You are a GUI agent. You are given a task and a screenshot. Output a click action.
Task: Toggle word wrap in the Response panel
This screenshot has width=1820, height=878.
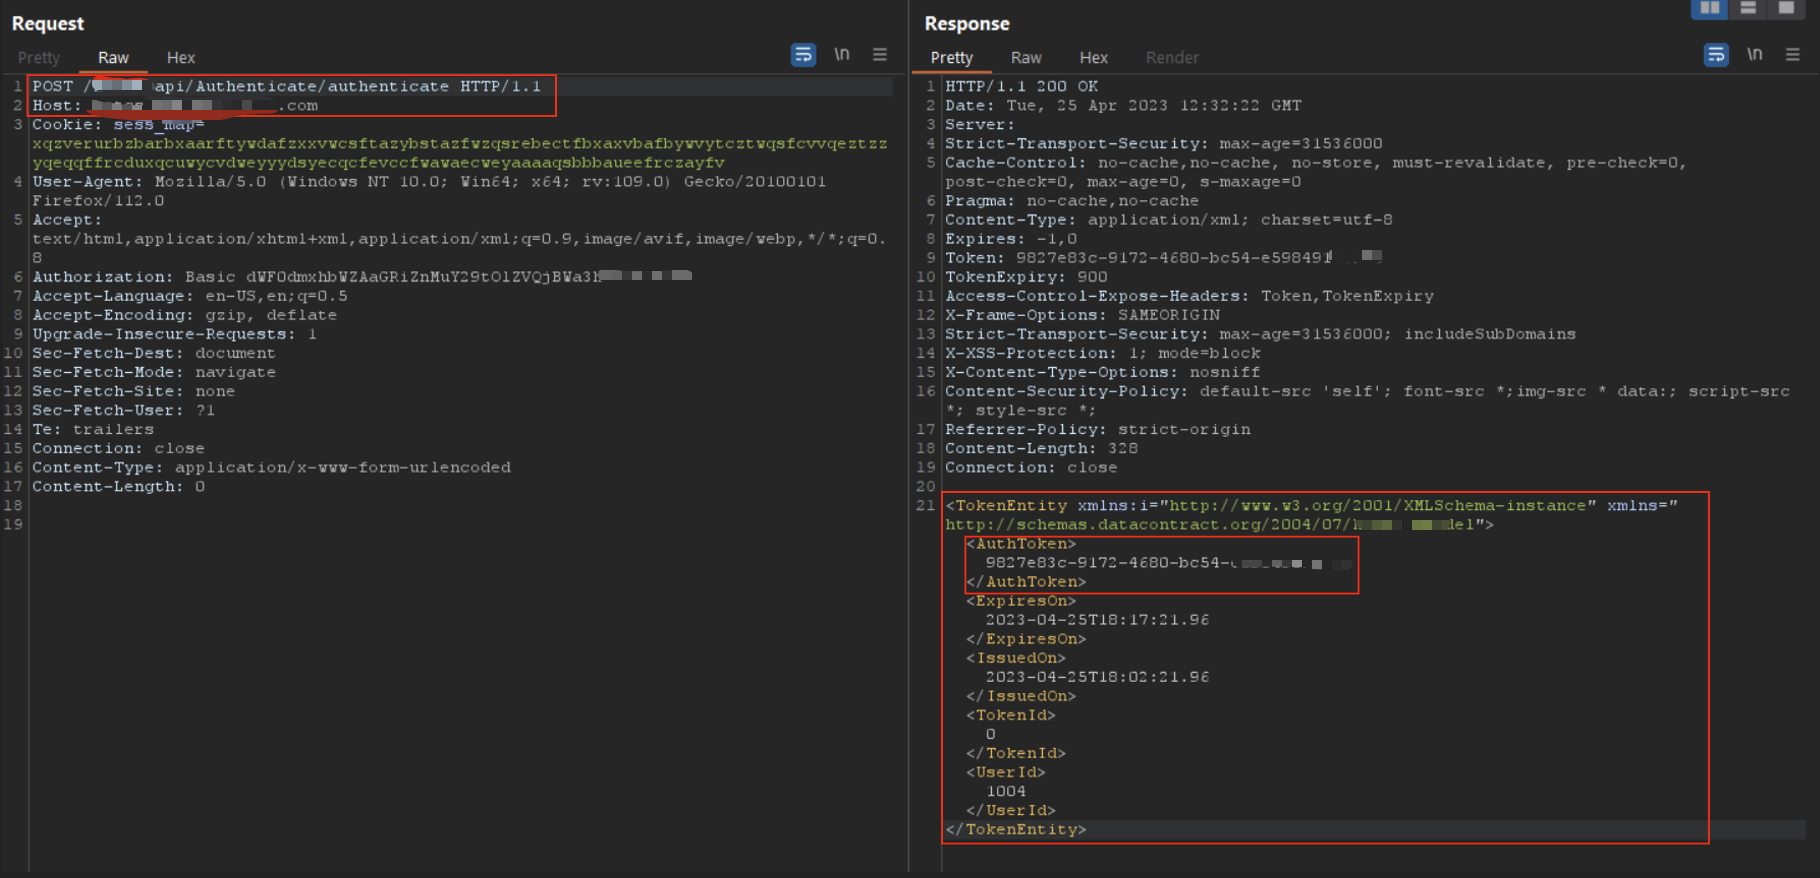click(1716, 55)
